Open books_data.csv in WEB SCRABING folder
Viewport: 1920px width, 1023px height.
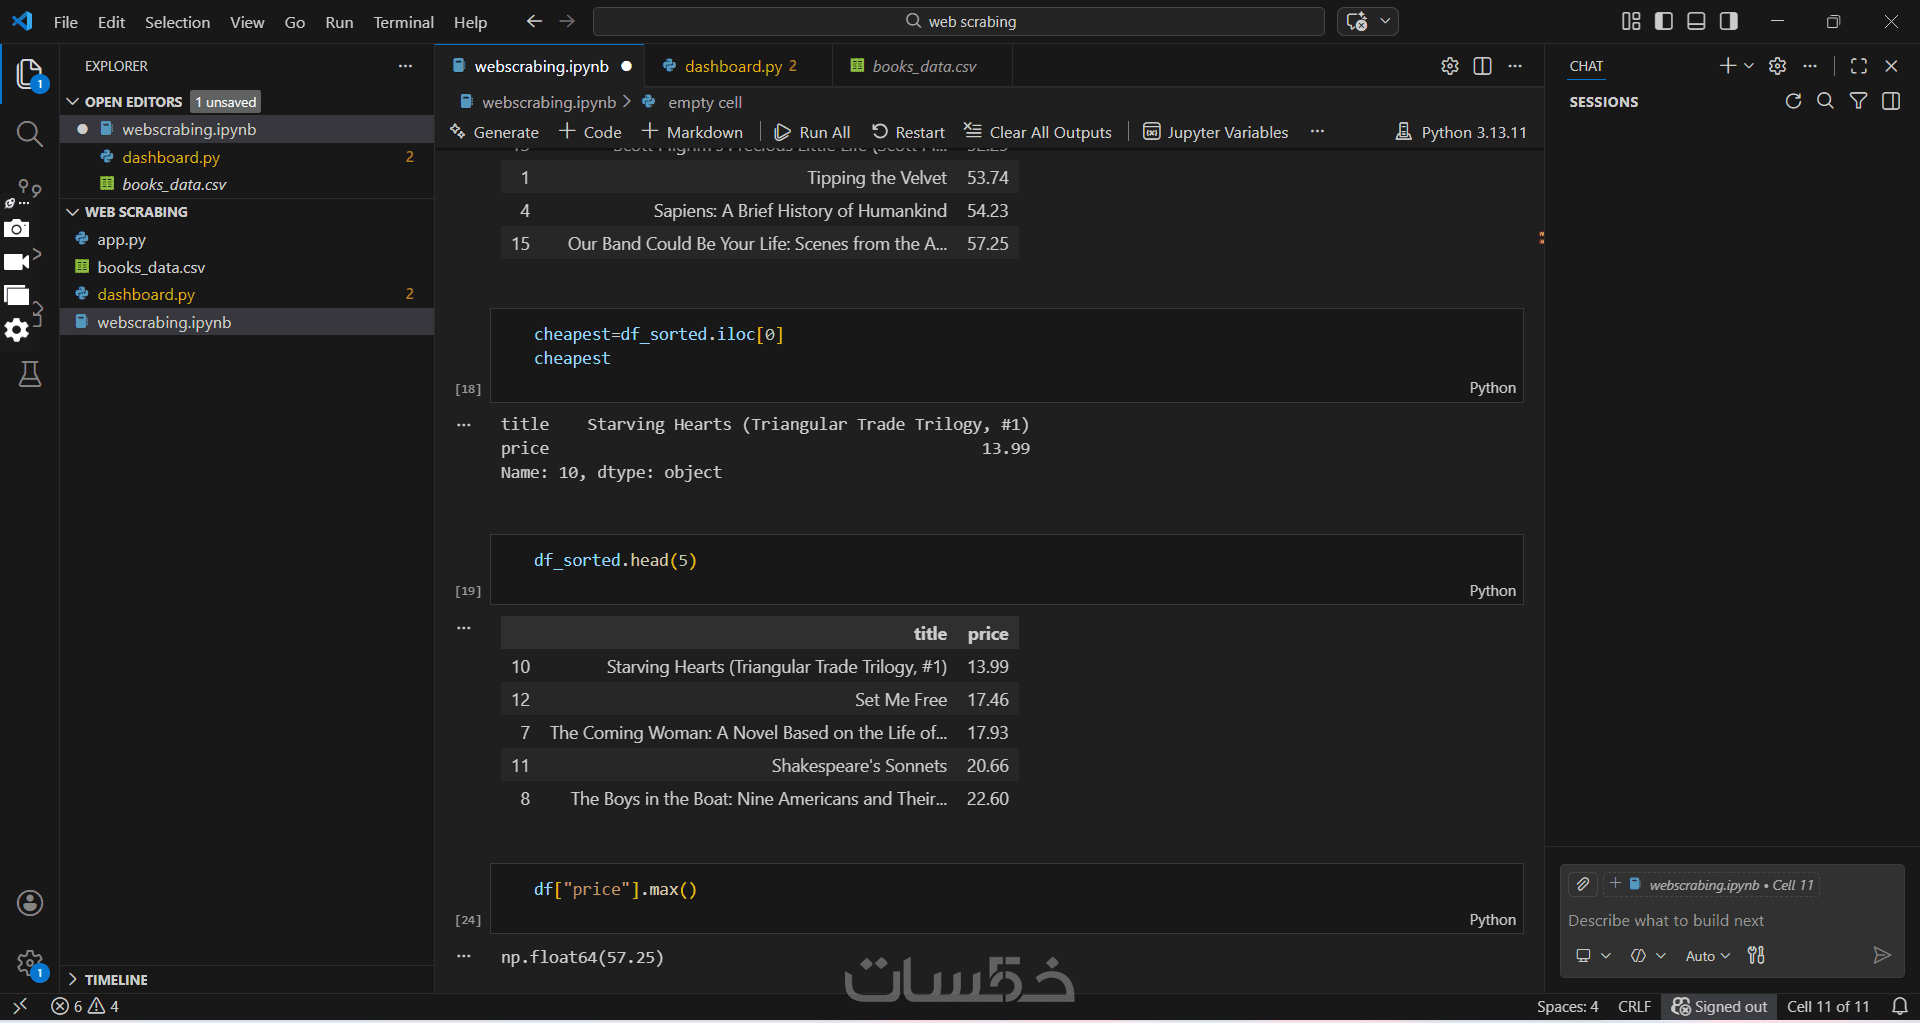coord(151,267)
